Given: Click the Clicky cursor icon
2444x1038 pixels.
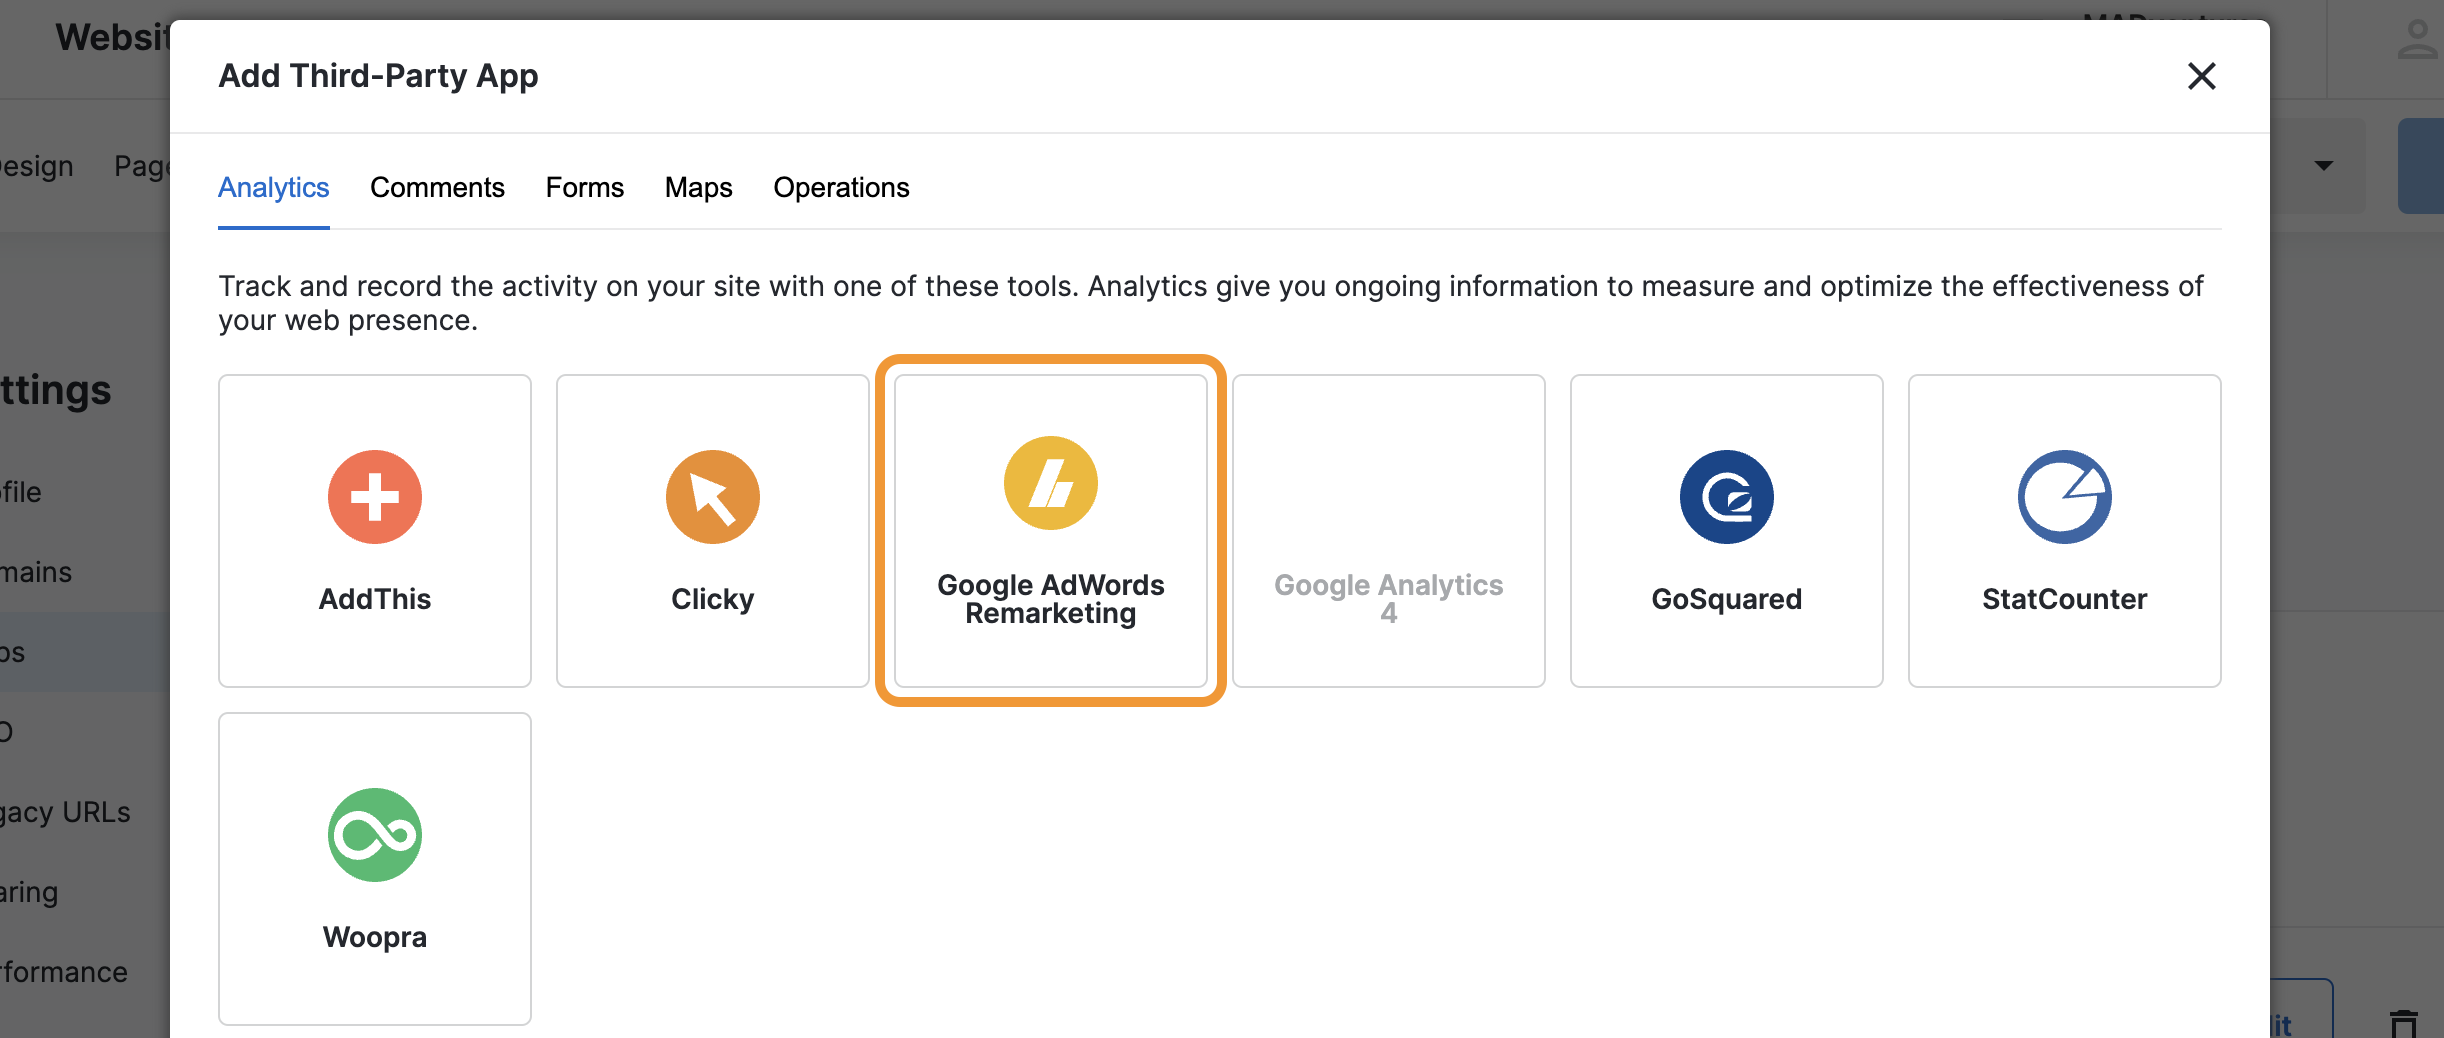Looking at the screenshot, I should (x=713, y=497).
